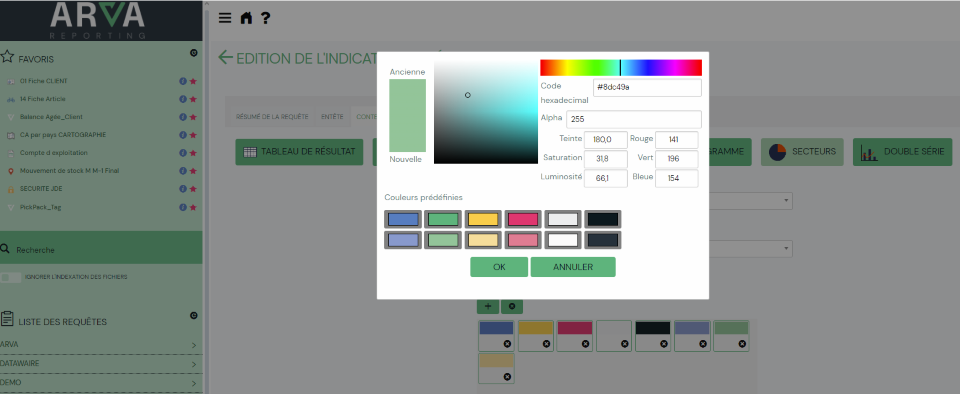Remove the black palette color tile
960x394 pixels.
pos(664,344)
